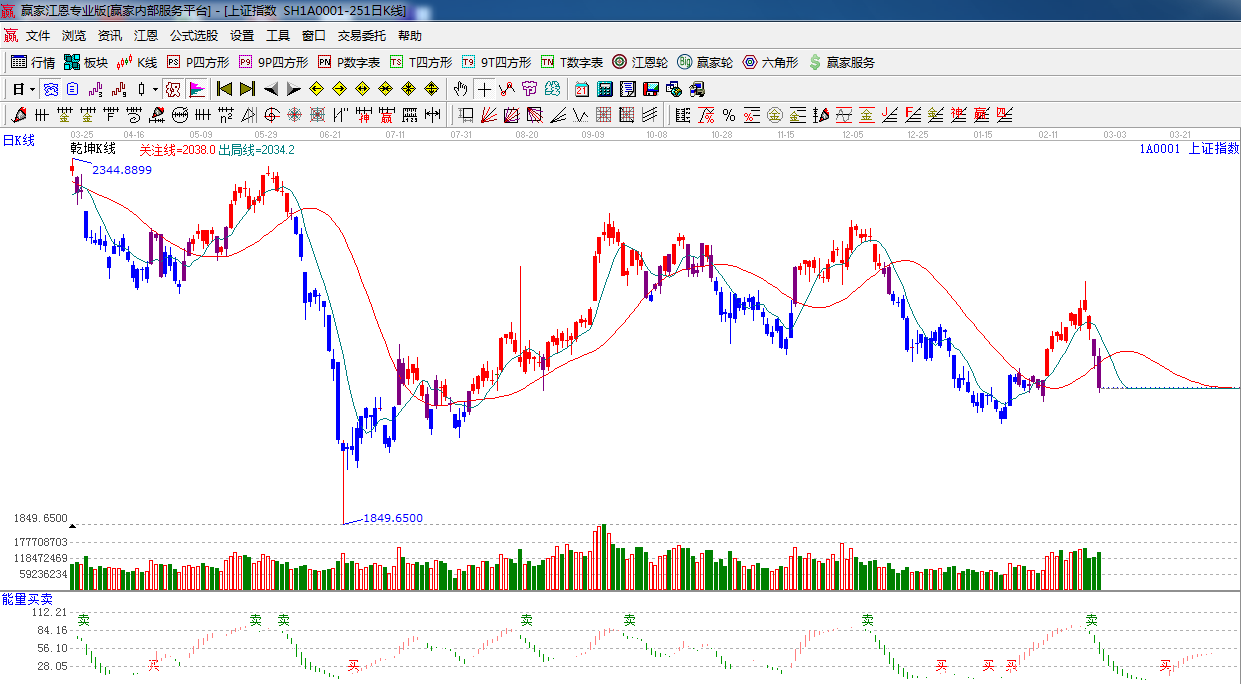Click the 1849.6500 low price label
The width and height of the screenshot is (1241, 684).
(x=392, y=518)
